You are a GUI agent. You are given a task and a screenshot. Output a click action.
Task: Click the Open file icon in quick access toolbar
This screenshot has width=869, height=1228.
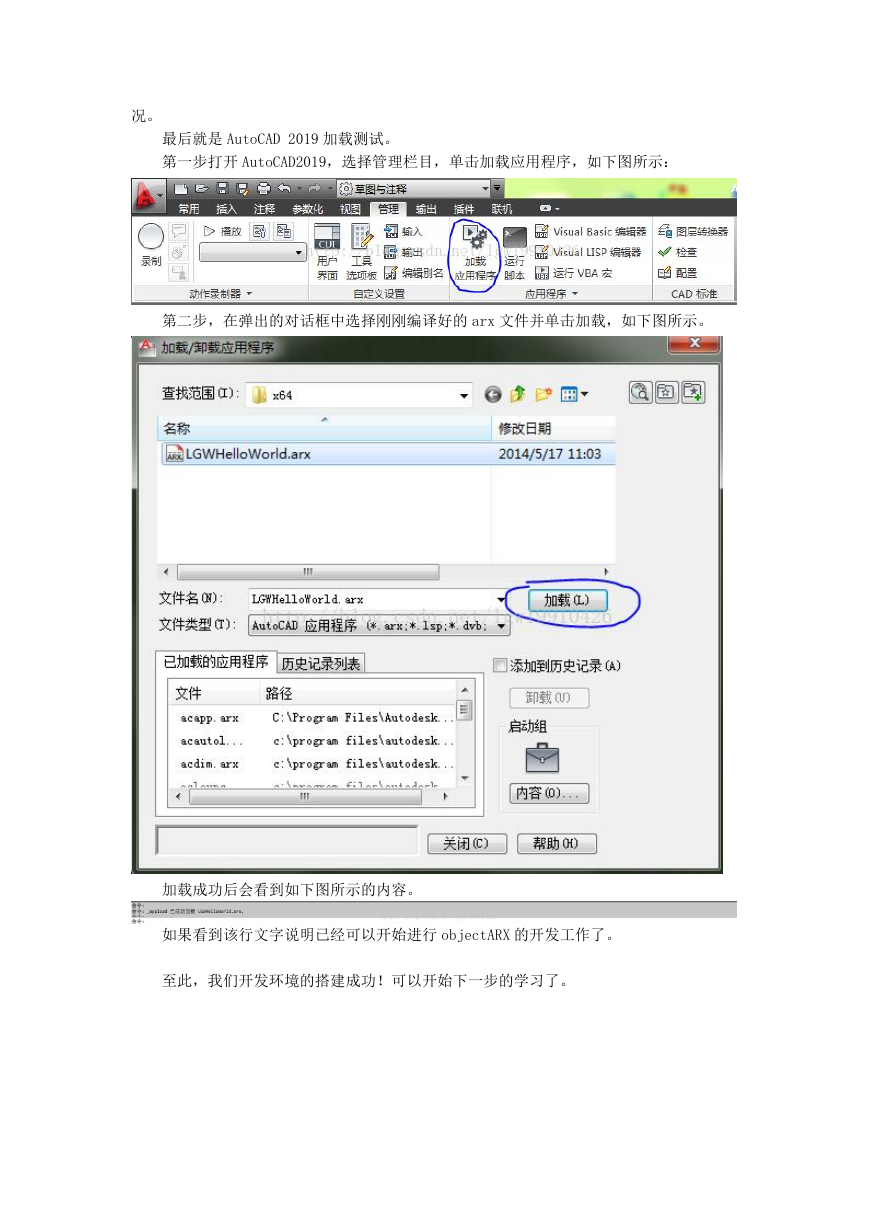pyautogui.click(x=201, y=188)
